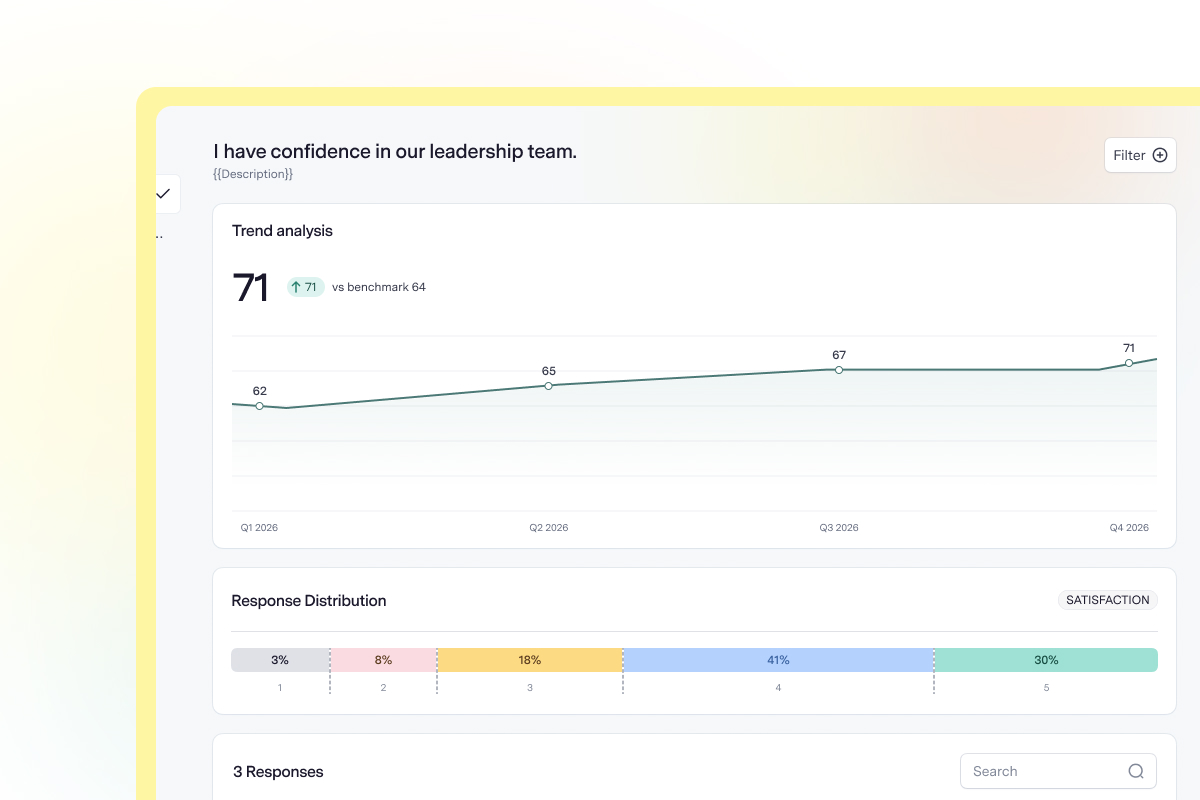Click the SATISFACTION tag
Viewport: 1200px width, 800px height.
click(1108, 600)
